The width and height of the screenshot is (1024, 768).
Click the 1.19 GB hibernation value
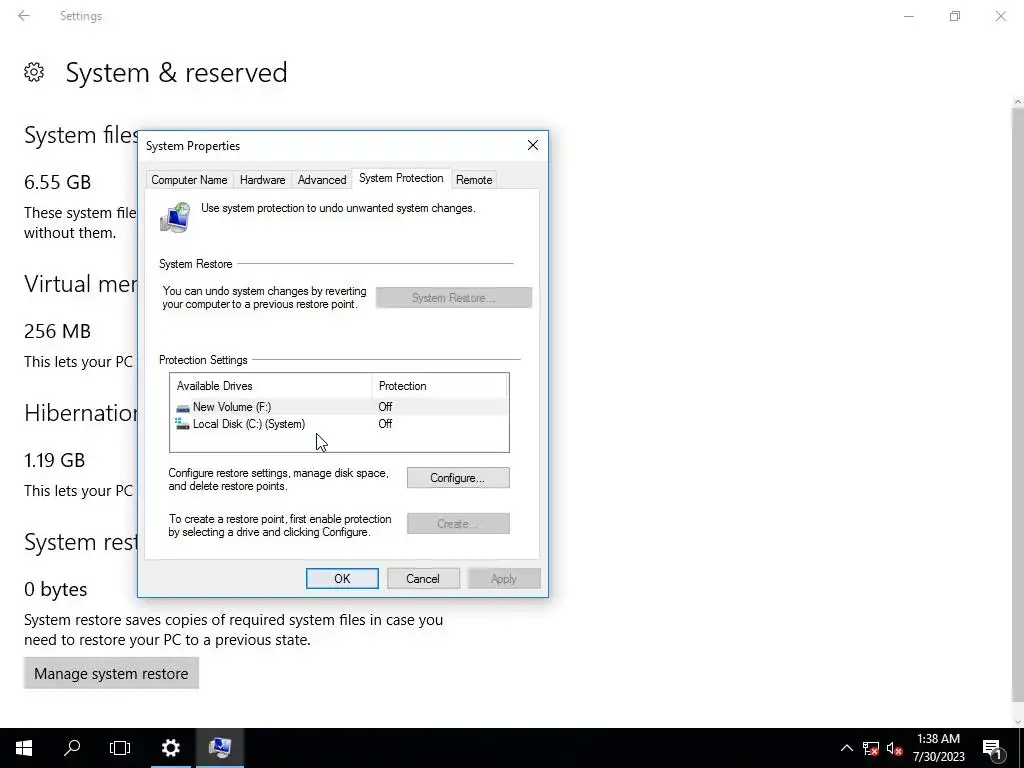55,460
